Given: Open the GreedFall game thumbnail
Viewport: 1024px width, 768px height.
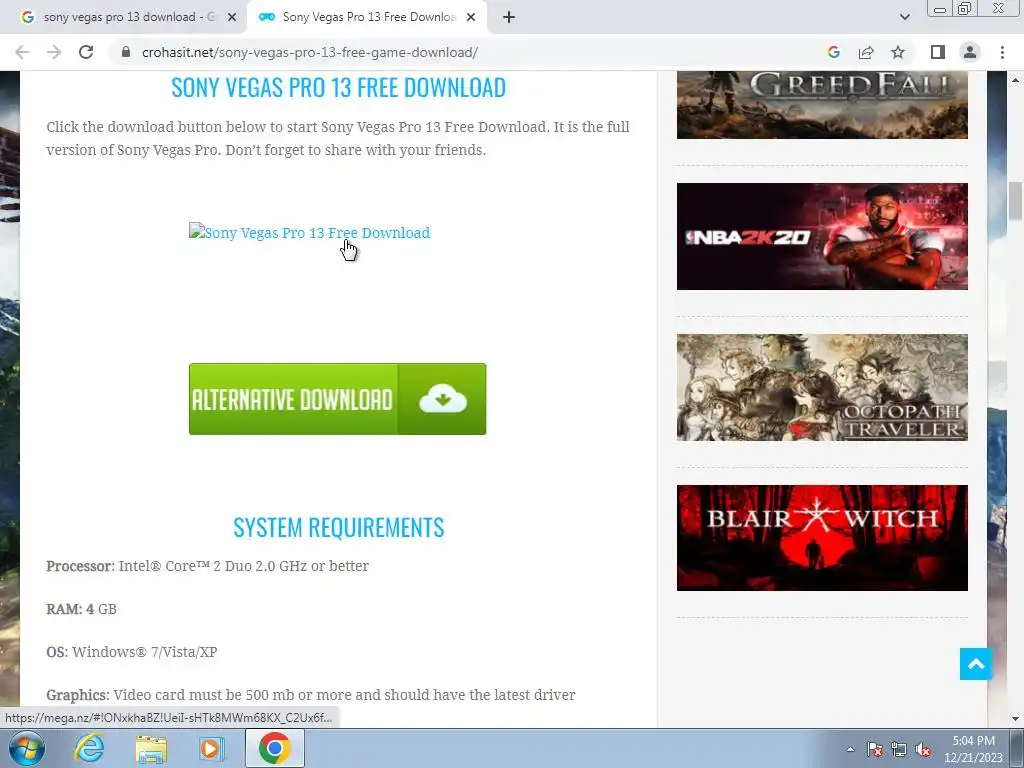Looking at the screenshot, I should tap(822, 104).
